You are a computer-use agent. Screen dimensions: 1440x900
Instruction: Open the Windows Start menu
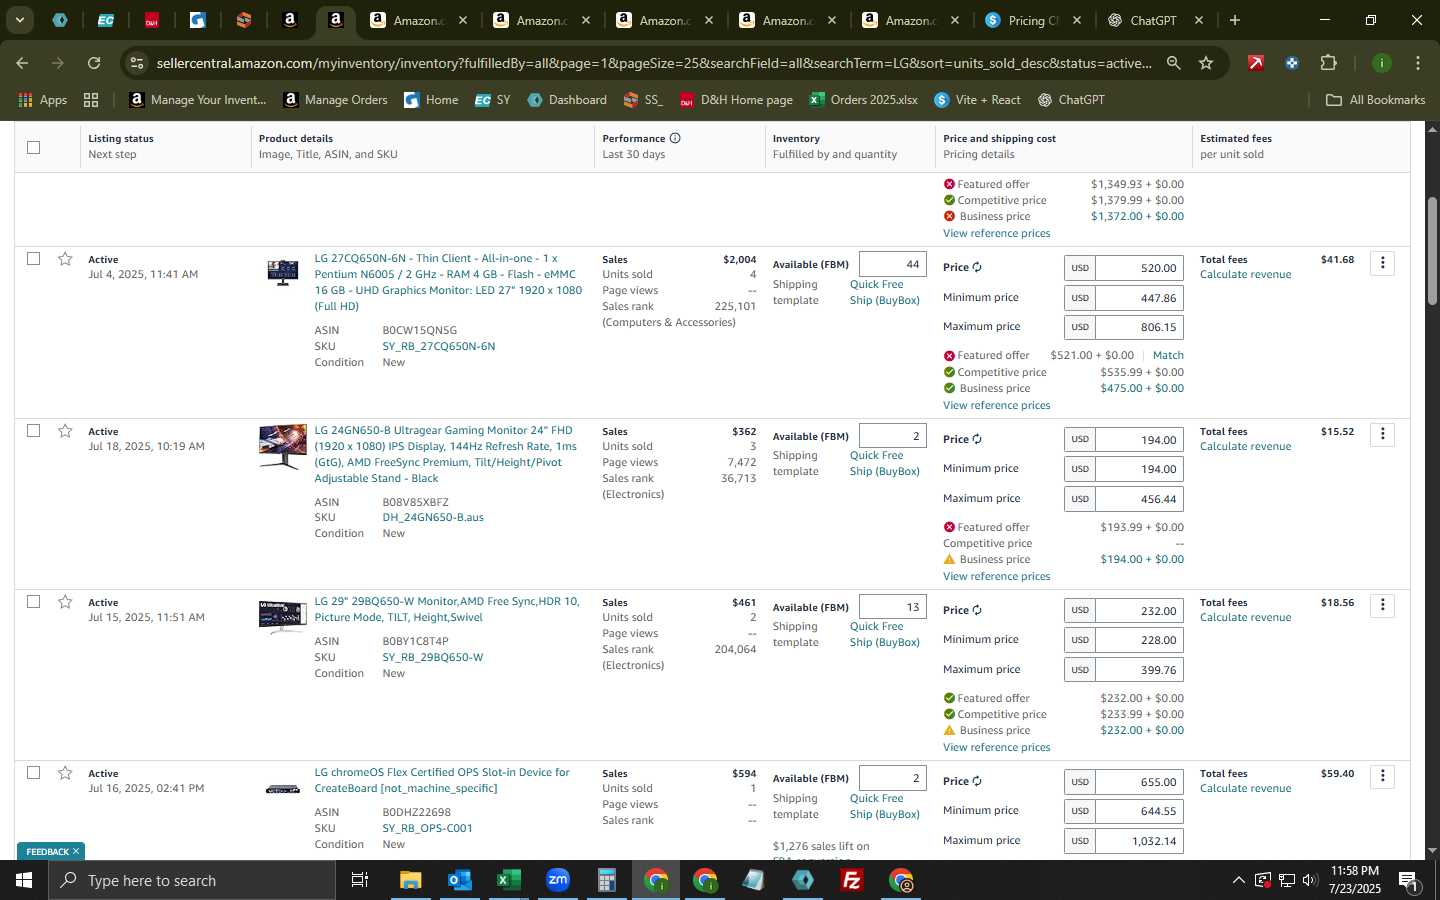24,880
